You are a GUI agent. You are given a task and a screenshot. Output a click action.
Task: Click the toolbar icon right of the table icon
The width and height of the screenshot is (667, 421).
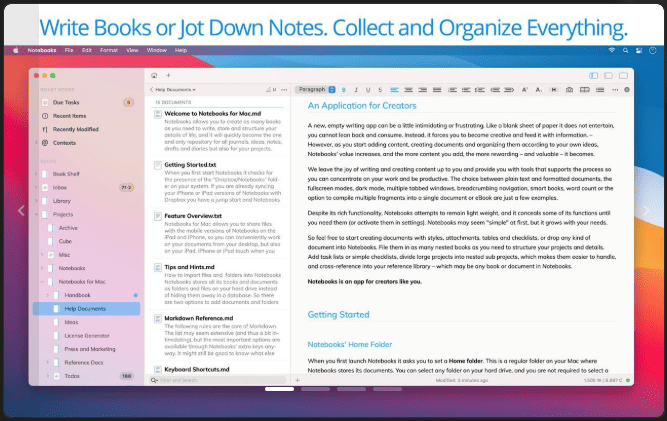coord(600,90)
